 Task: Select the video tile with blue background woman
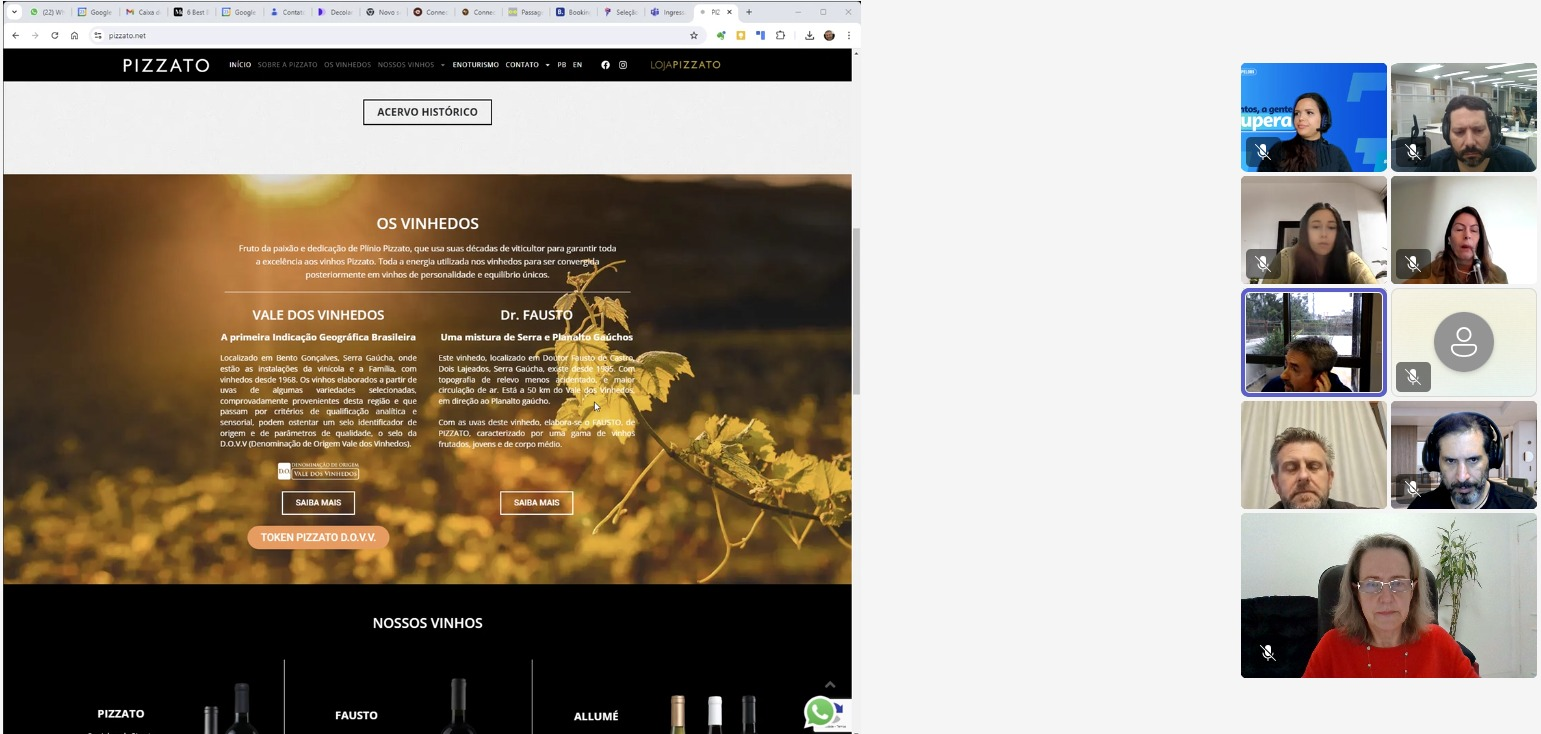point(1314,117)
